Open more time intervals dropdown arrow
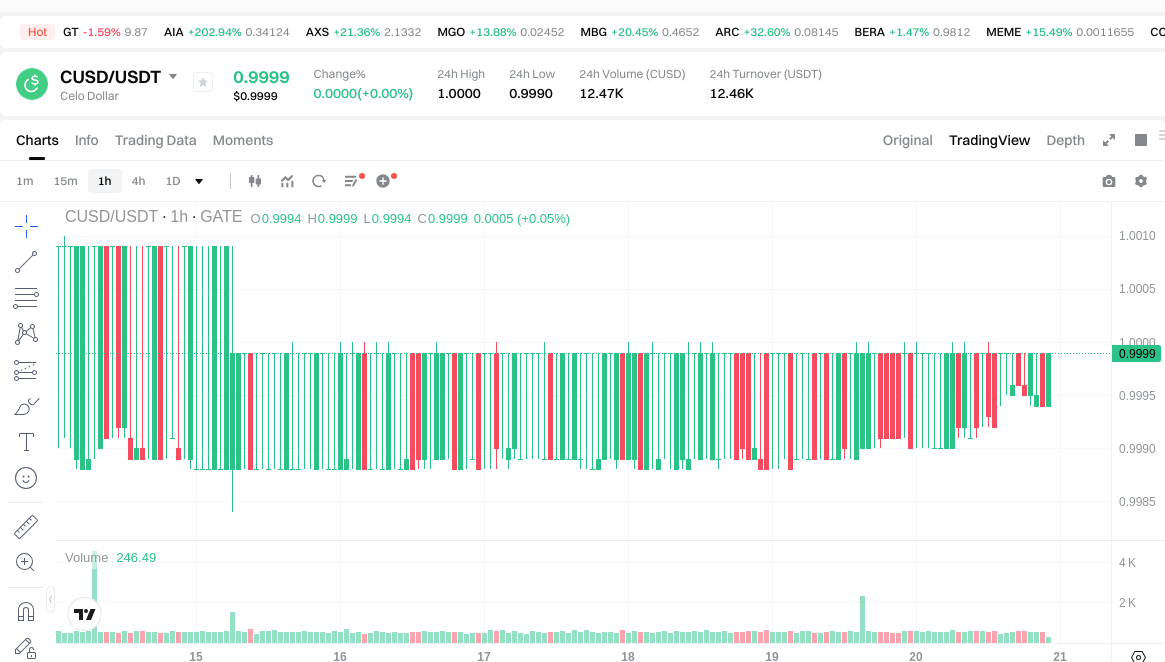The image size is (1165, 662). coord(199,181)
